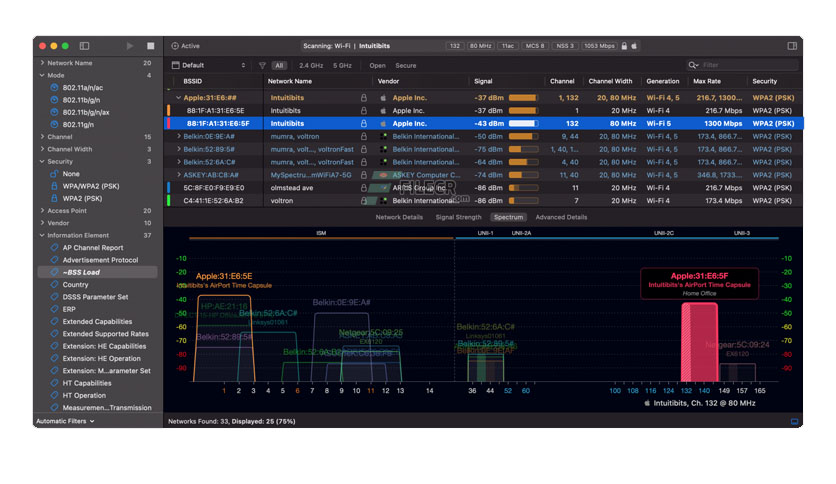Click the Apple vendor icon in selected row
836x484 pixels.
(383, 123)
